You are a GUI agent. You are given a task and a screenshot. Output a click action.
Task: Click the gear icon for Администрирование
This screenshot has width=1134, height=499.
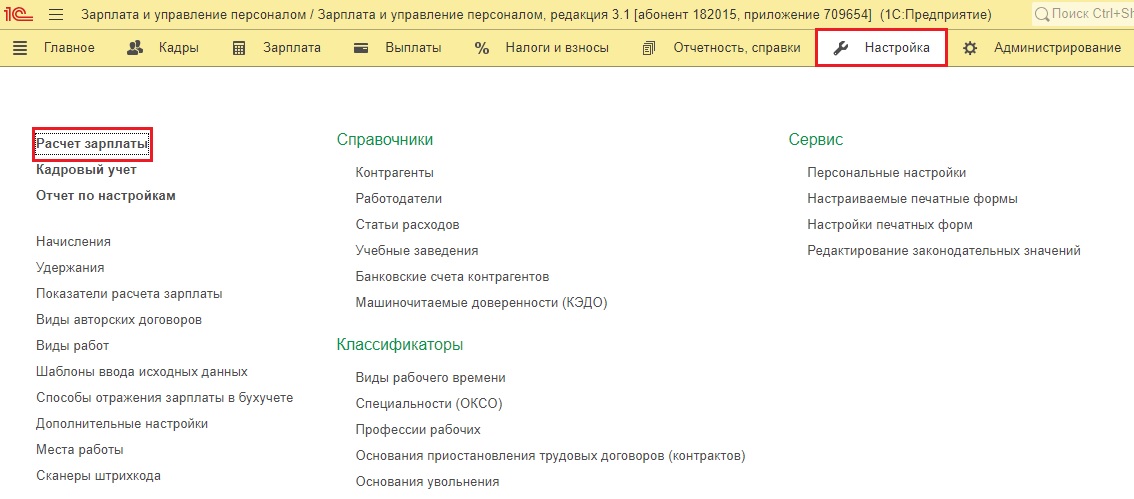(970, 48)
